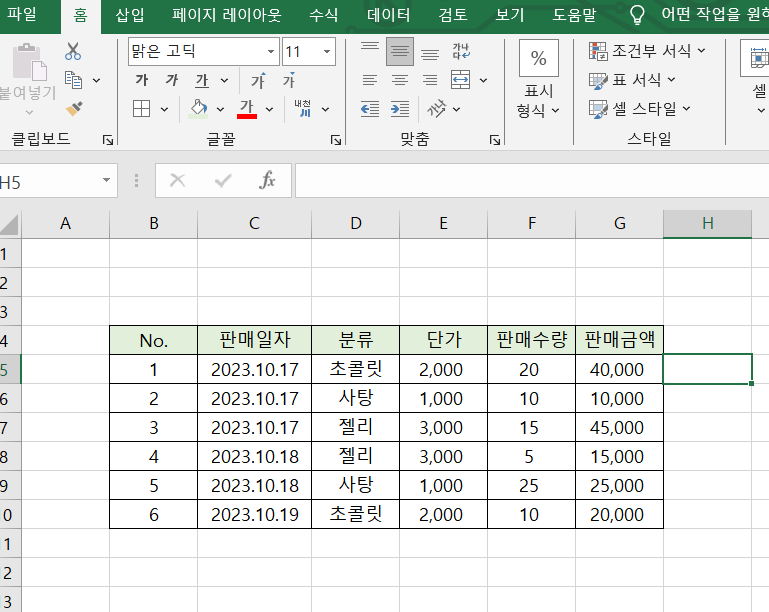
Task: Open 조건부 서식 menu
Action: coord(647,51)
